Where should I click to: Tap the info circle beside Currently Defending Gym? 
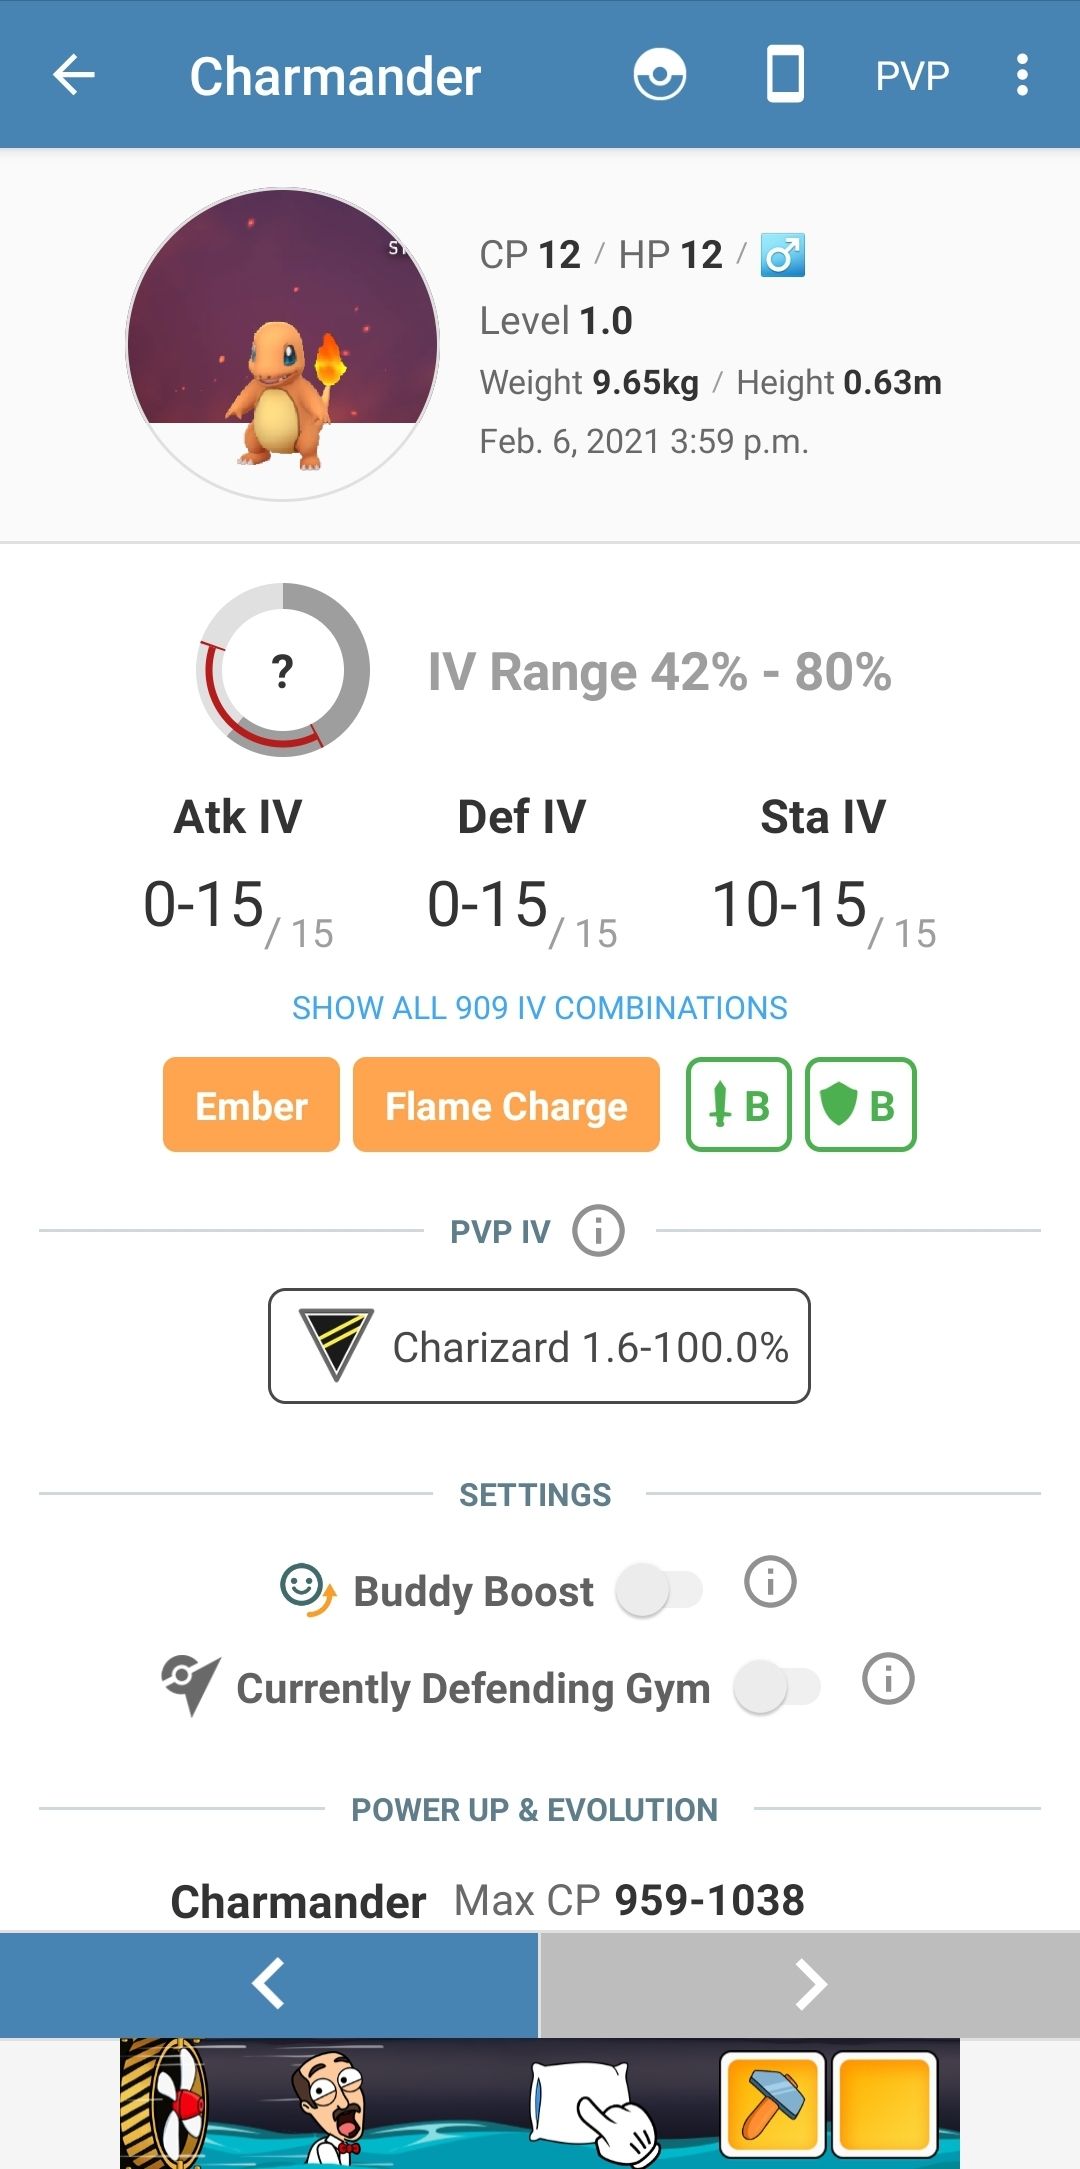[888, 1686]
